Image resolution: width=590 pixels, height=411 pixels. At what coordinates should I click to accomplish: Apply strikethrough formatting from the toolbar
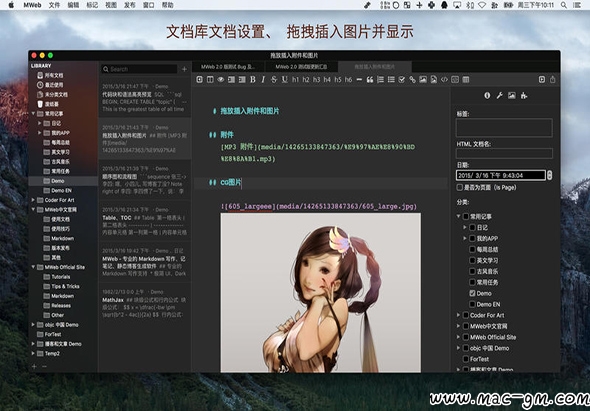tap(274, 79)
